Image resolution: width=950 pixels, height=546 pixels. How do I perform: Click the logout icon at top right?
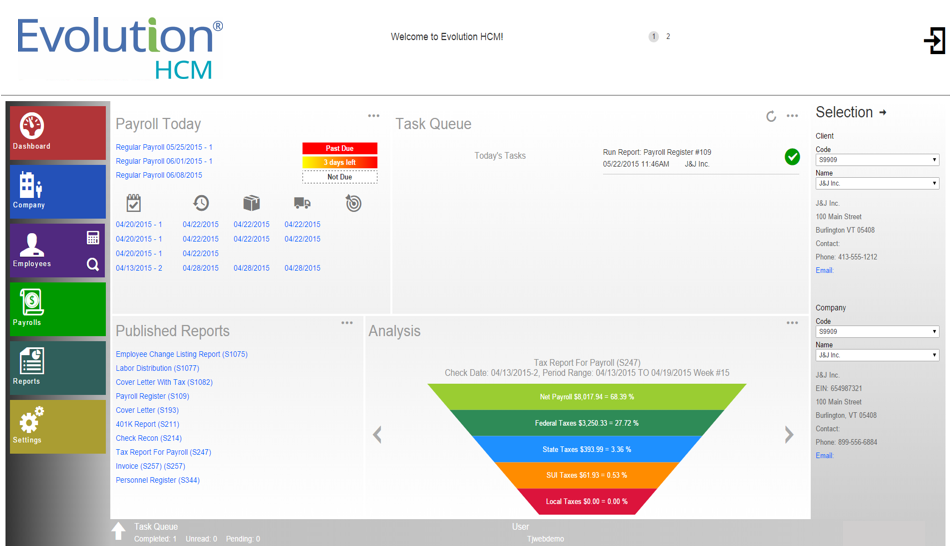coord(934,41)
